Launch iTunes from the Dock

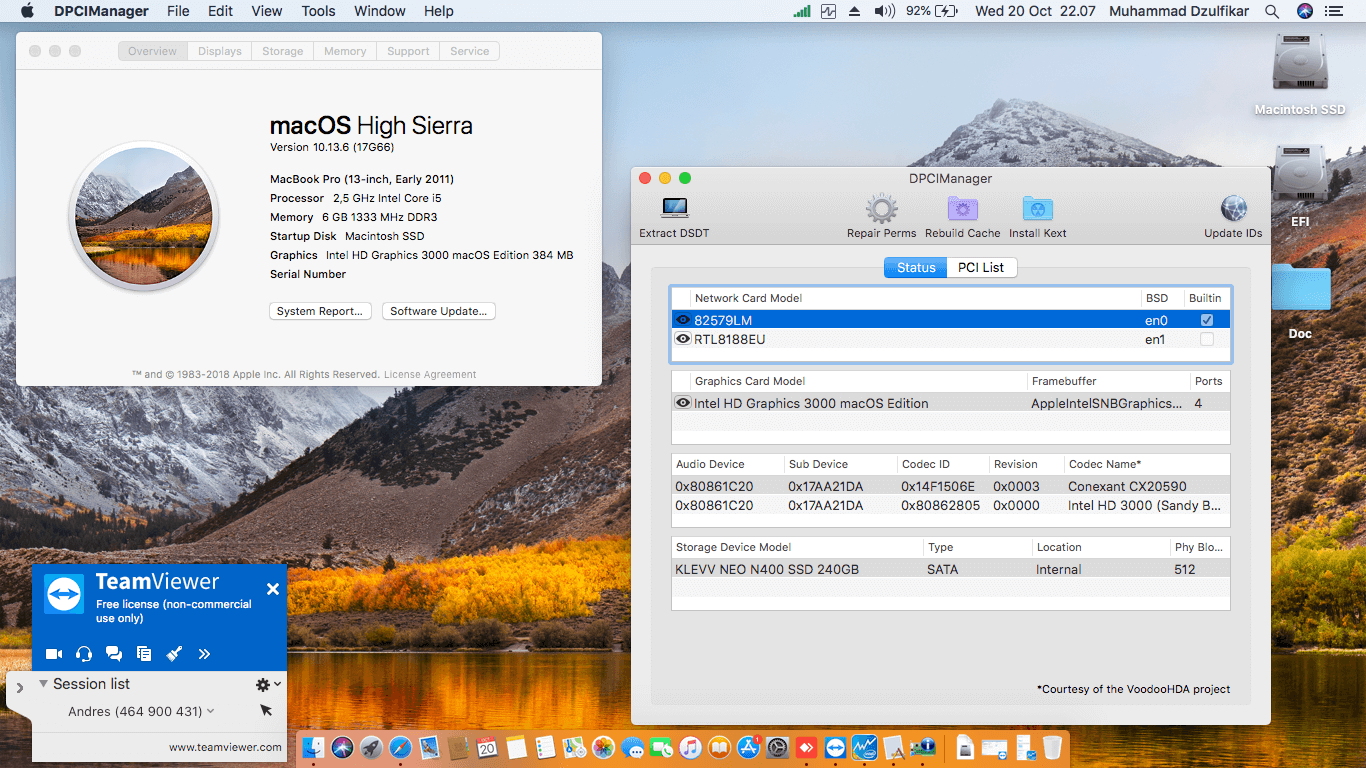(690, 747)
